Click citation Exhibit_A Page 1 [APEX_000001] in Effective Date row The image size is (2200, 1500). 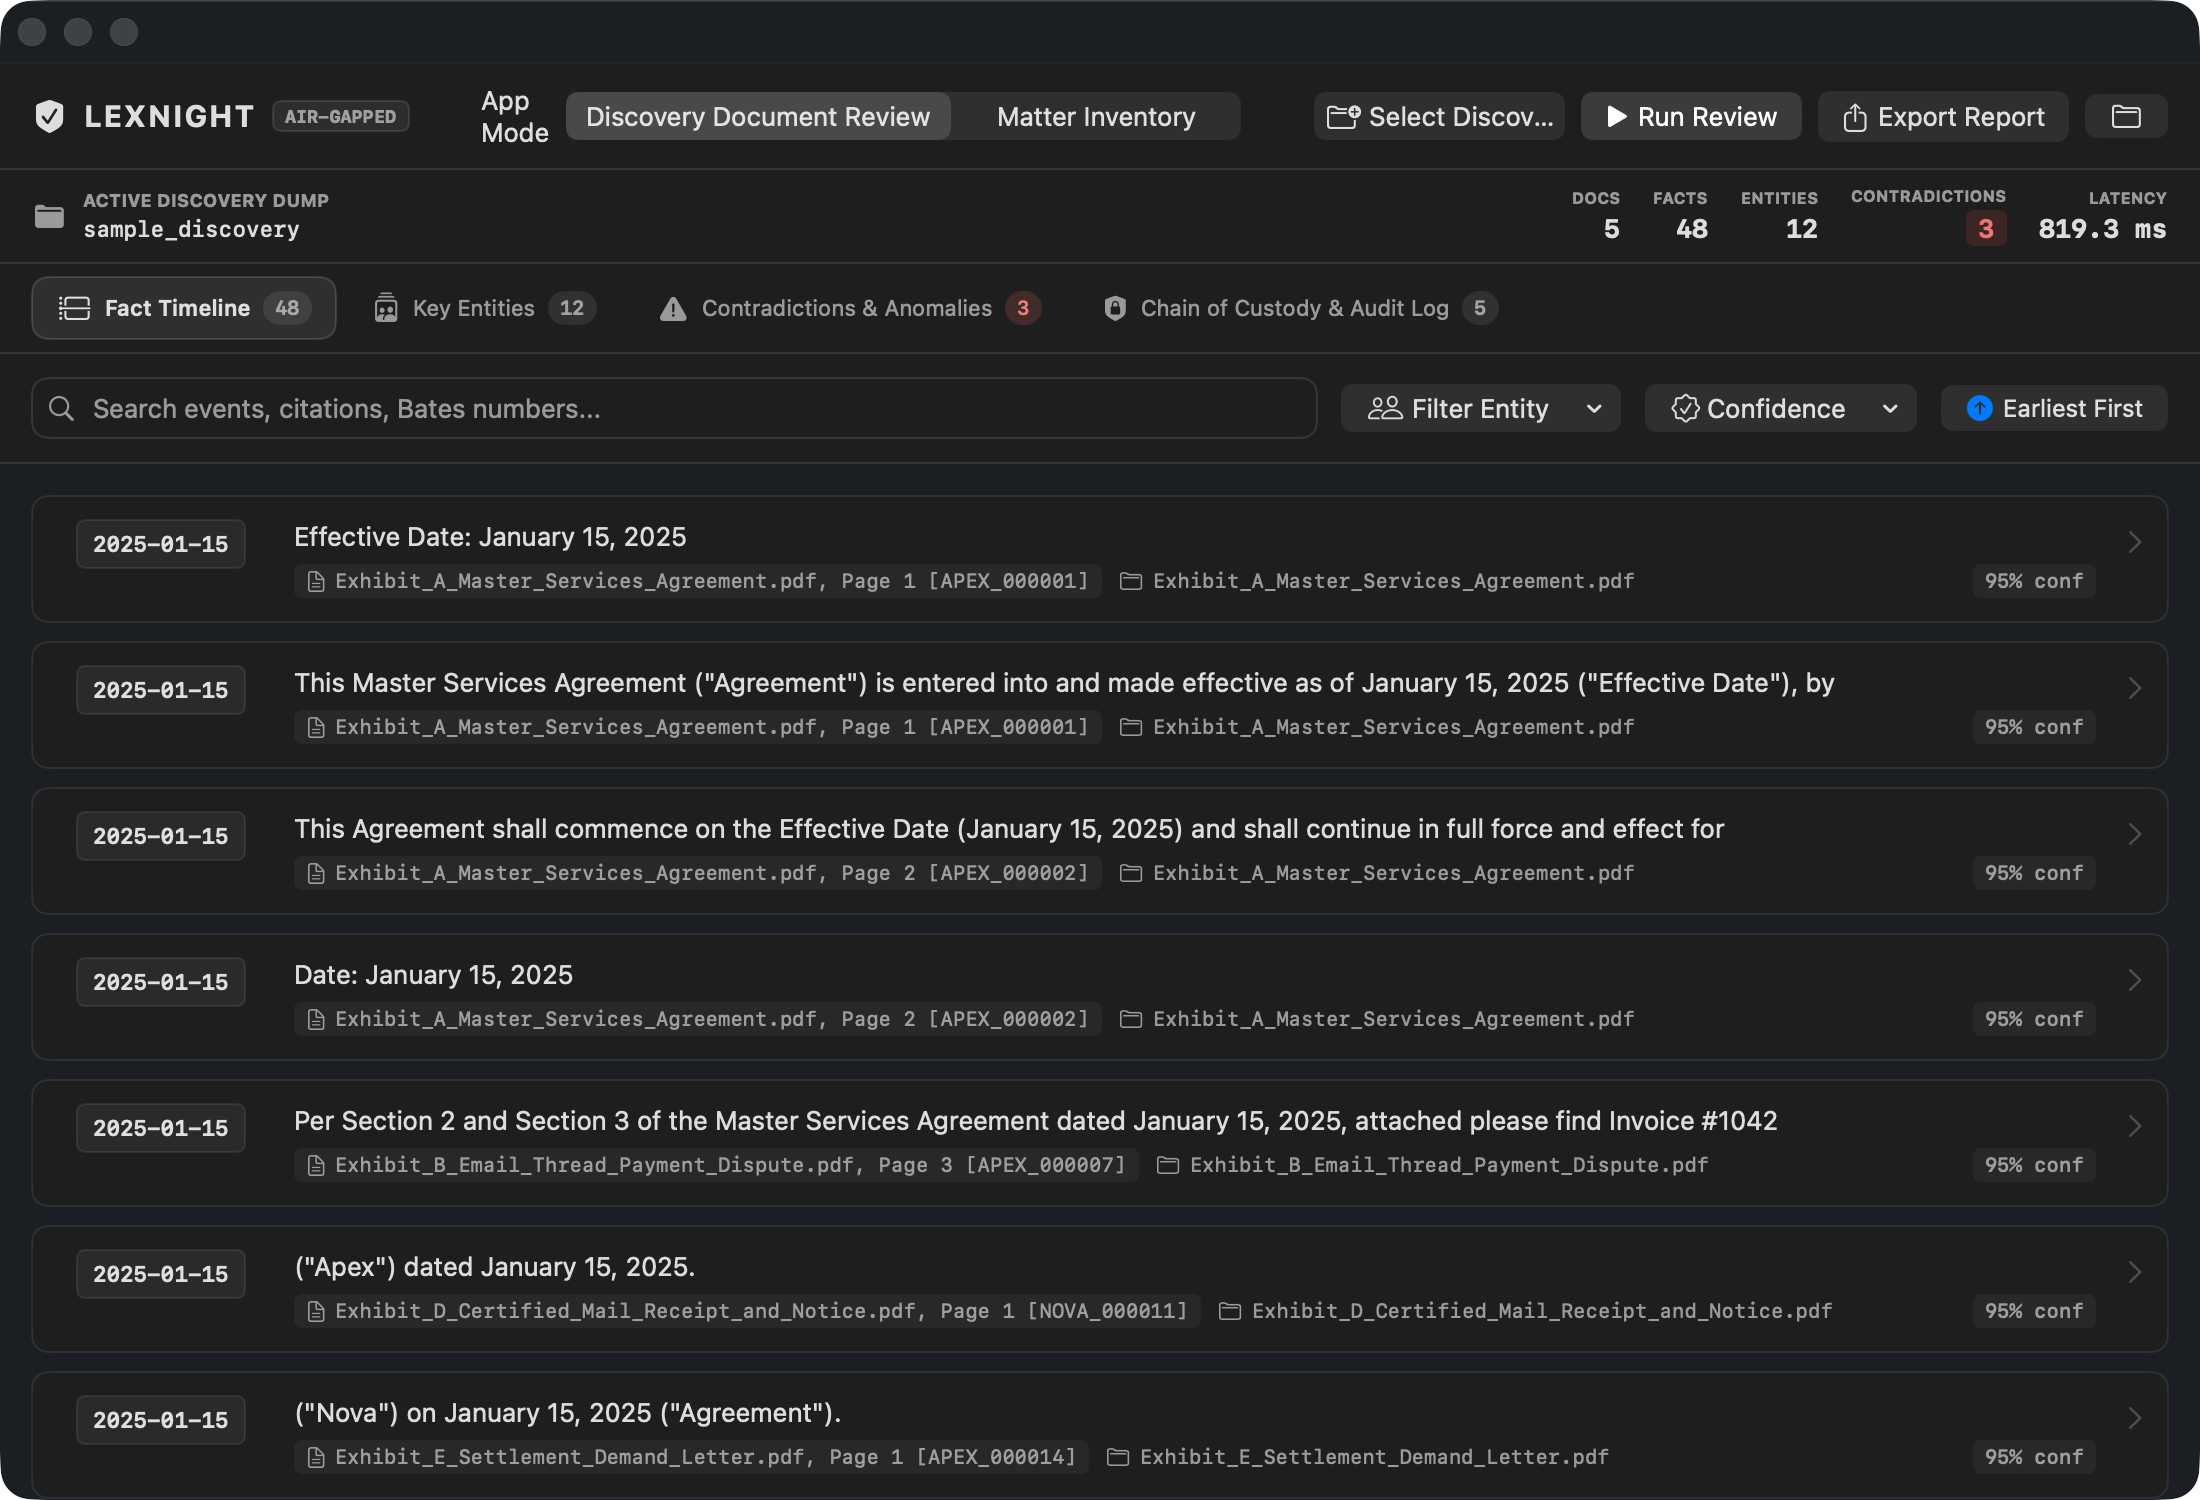[698, 581]
